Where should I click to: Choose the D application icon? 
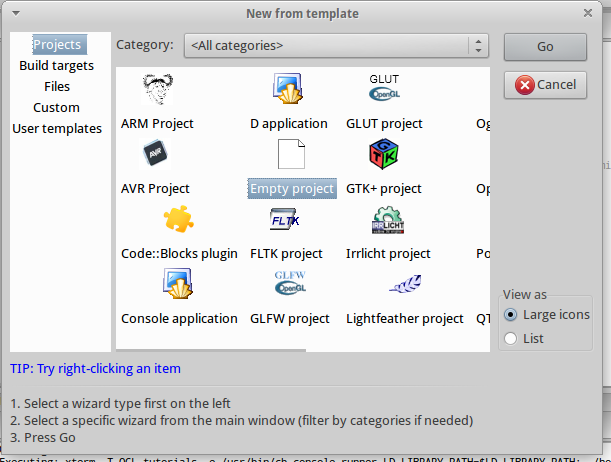pyautogui.click(x=288, y=88)
